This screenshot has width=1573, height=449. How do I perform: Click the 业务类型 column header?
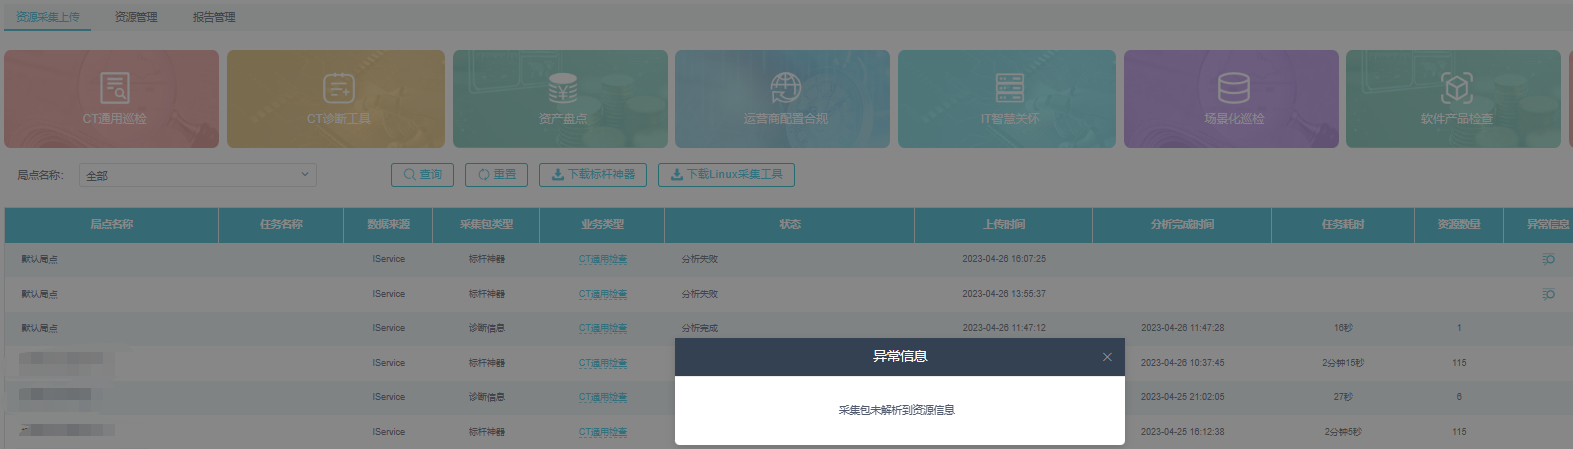click(x=602, y=225)
